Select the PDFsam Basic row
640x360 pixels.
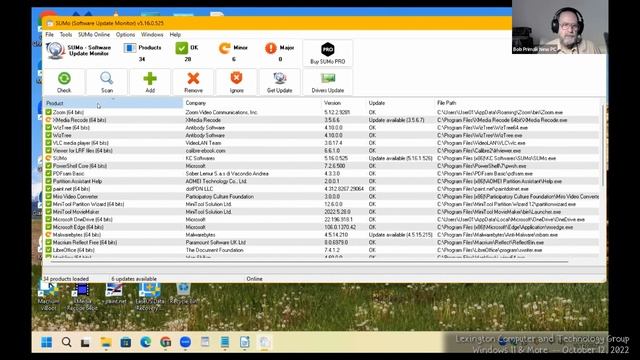322,173
